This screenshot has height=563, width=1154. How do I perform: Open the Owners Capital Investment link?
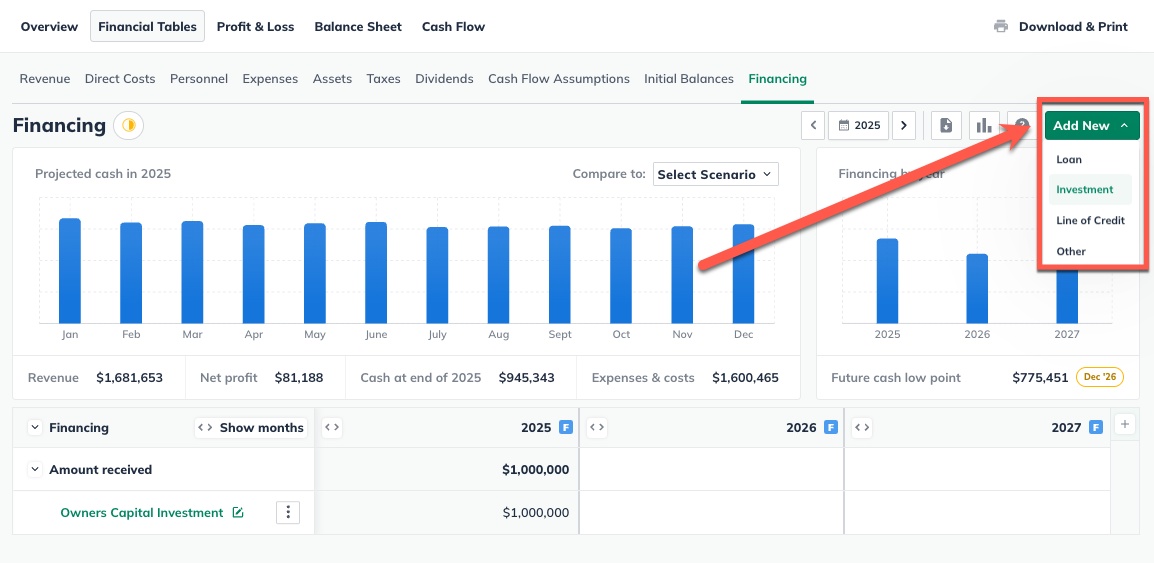pyautogui.click(x=141, y=513)
